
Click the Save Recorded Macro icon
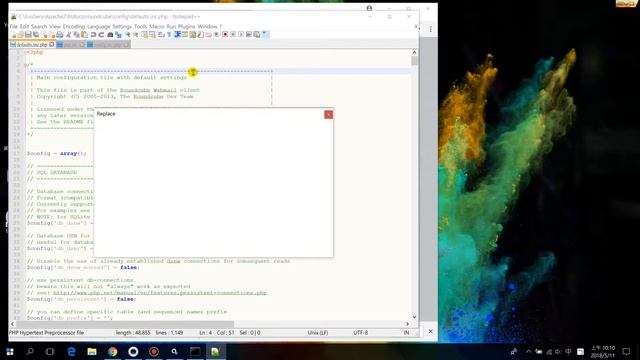pos(257,35)
